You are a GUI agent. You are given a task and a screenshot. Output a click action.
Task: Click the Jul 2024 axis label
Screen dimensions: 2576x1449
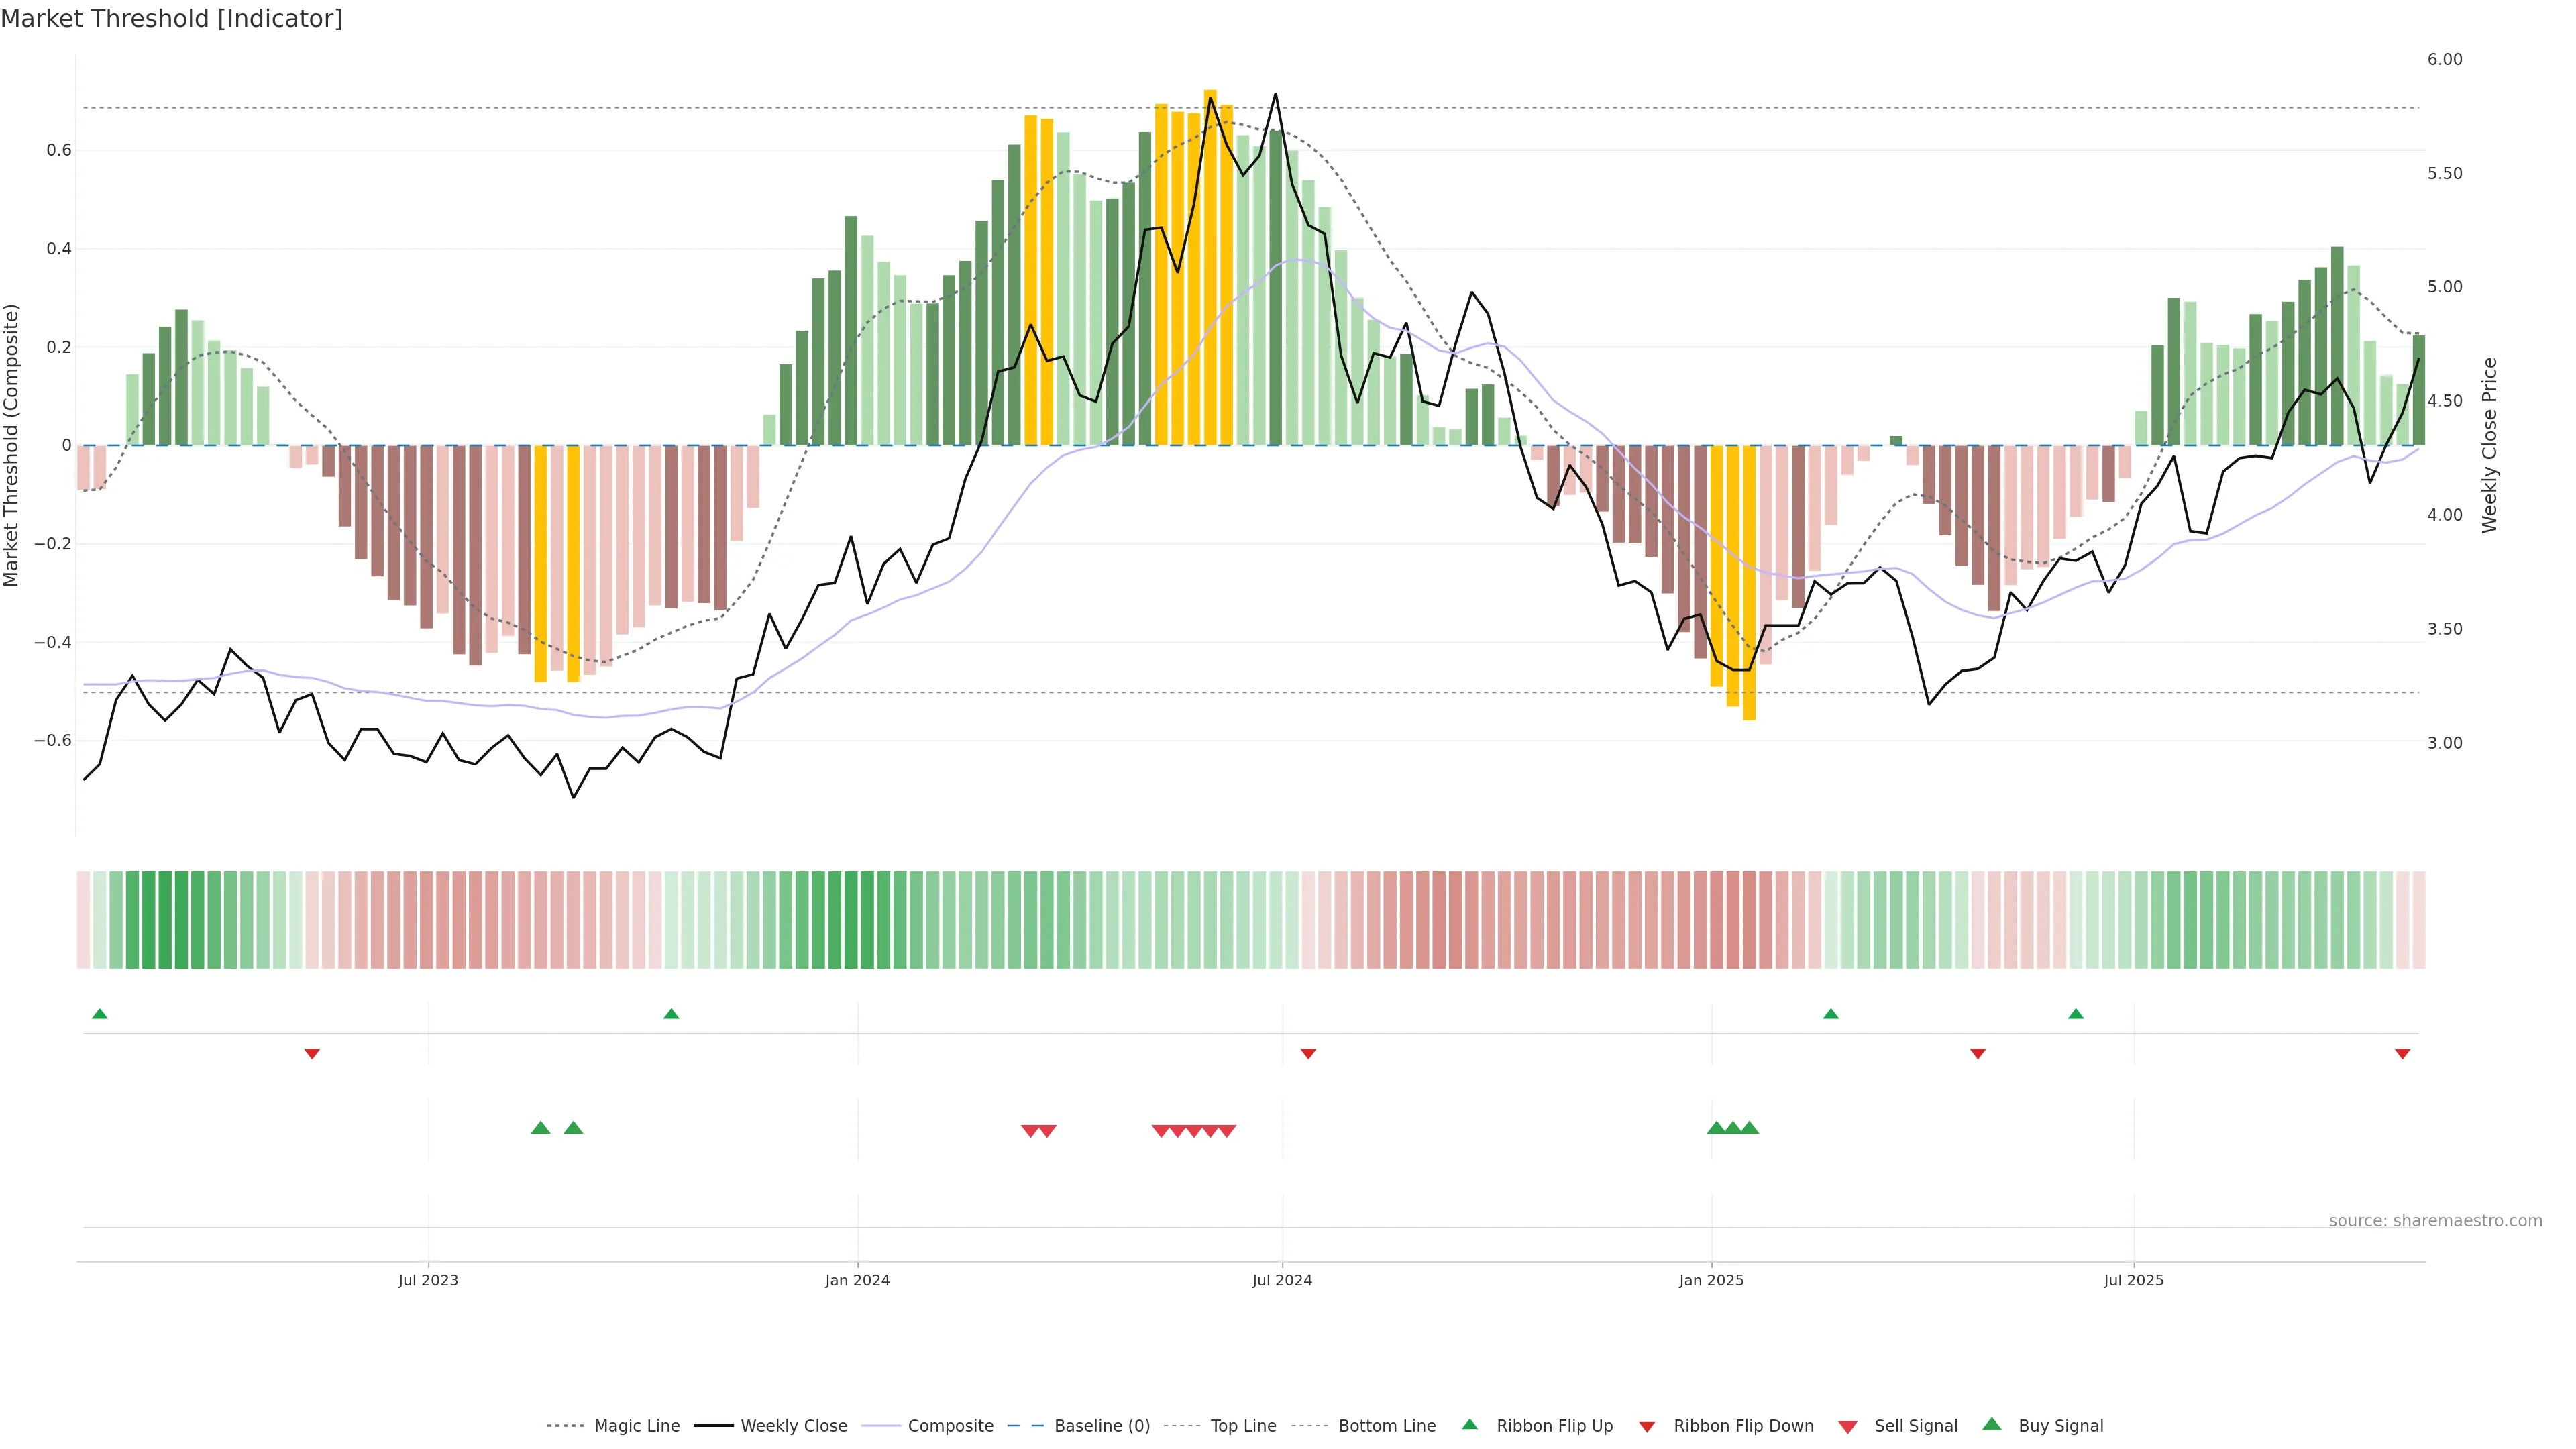pyautogui.click(x=1281, y=1280)
